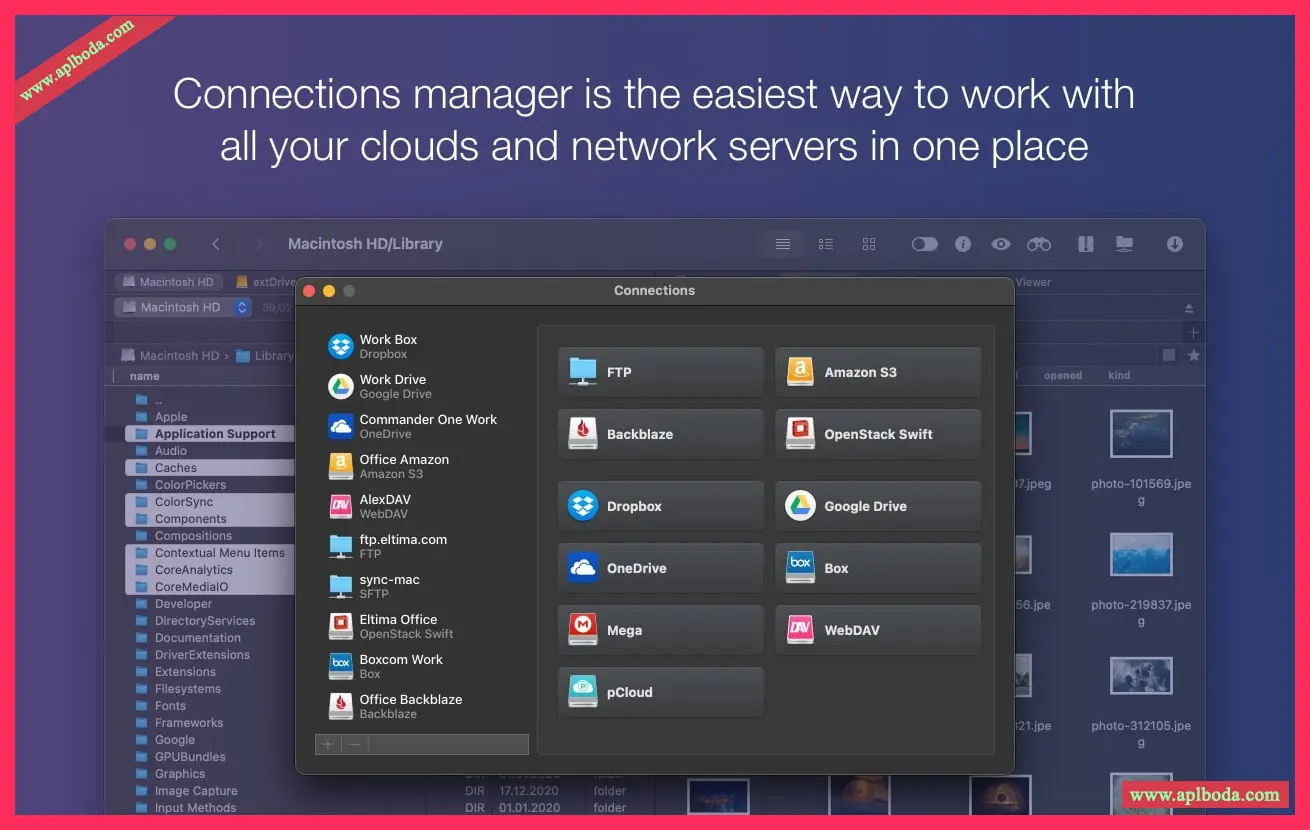The height and width of the screenshot is (830, 1310).
Task: Toggle the hidden files switch
Action: coord(924,244)
